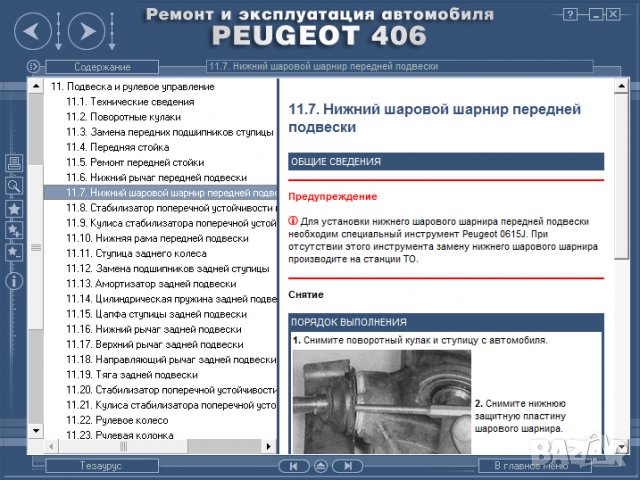Click the print icon in sidebar
The width and height of the screenshot is (640, 480).
point(14,163)
